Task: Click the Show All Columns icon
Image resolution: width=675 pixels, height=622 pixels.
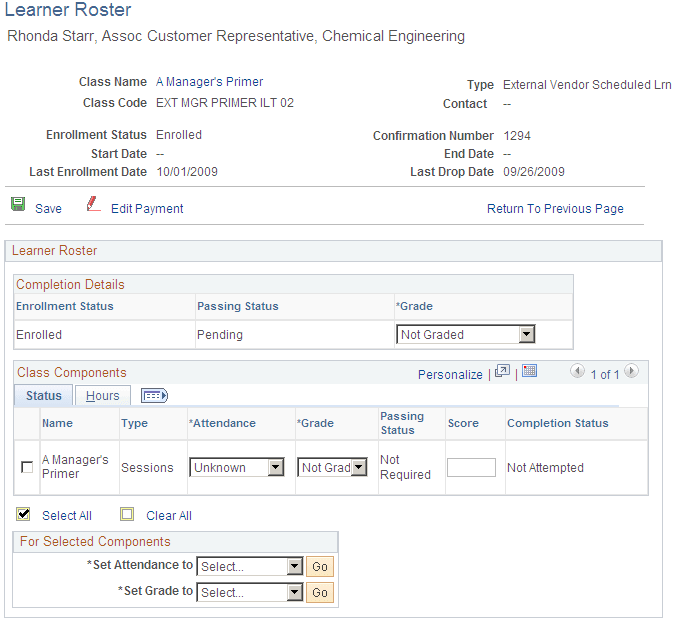Action: coord(154,396)
